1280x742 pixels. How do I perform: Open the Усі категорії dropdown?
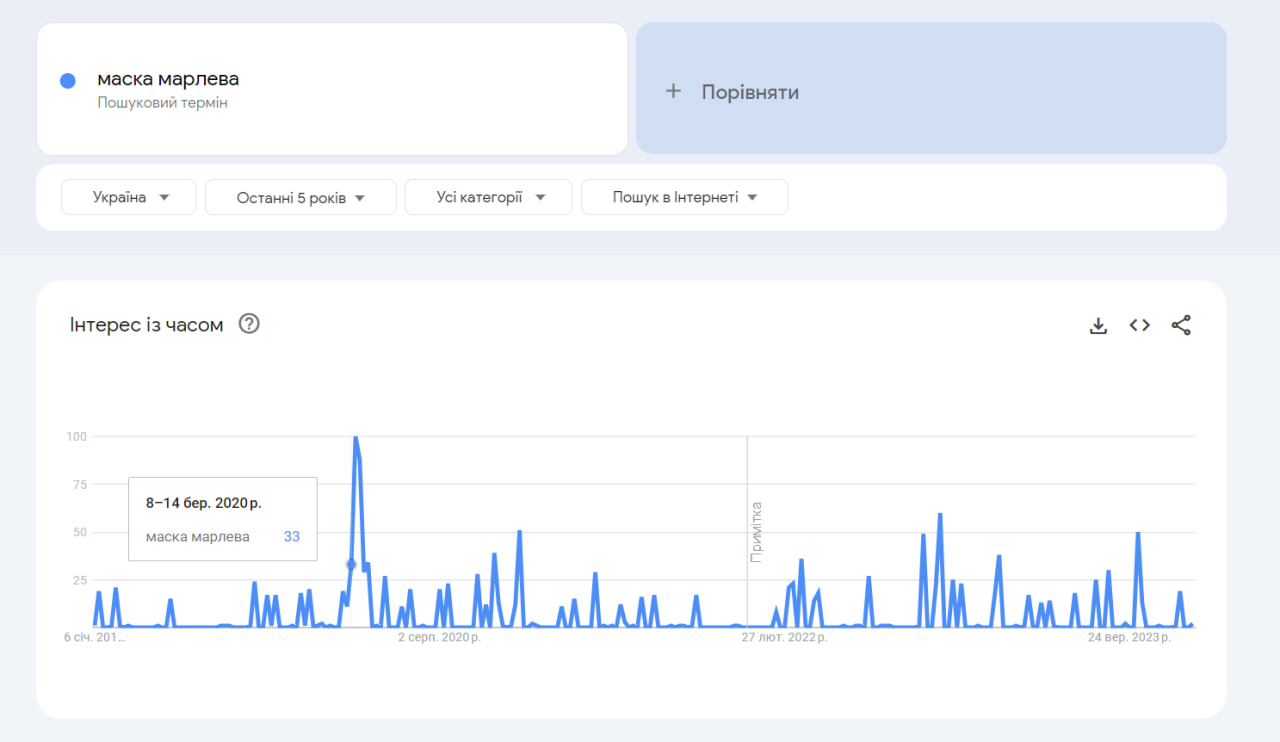pos(488,197)
